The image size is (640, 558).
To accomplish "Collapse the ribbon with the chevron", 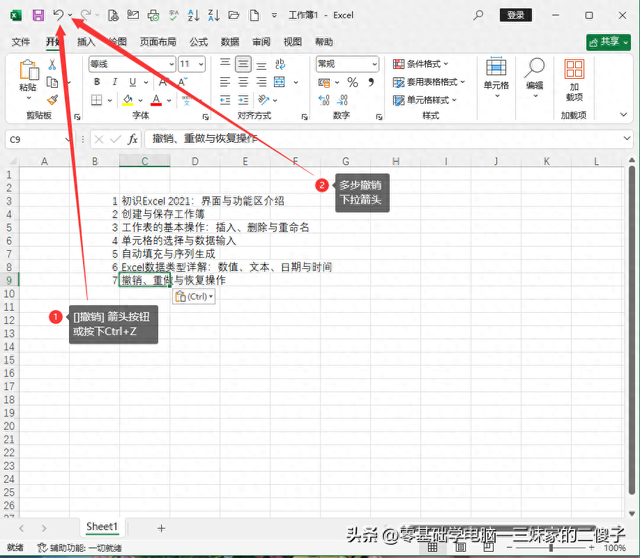I will click(x=623, y=115).
